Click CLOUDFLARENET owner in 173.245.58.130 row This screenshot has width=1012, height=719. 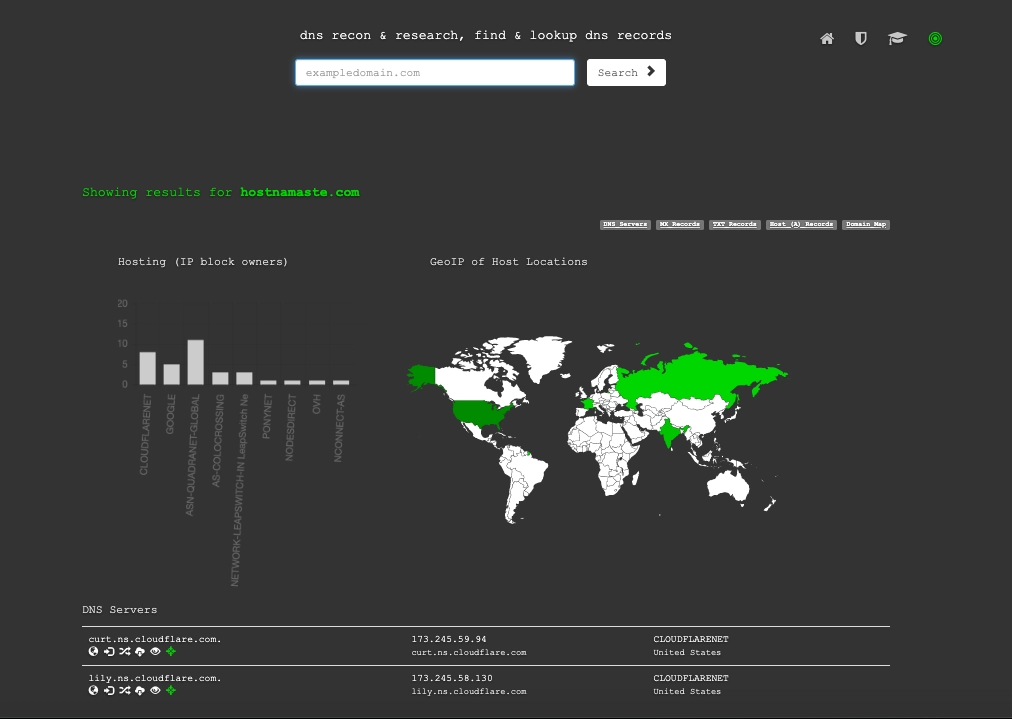(x=691, y=678)
